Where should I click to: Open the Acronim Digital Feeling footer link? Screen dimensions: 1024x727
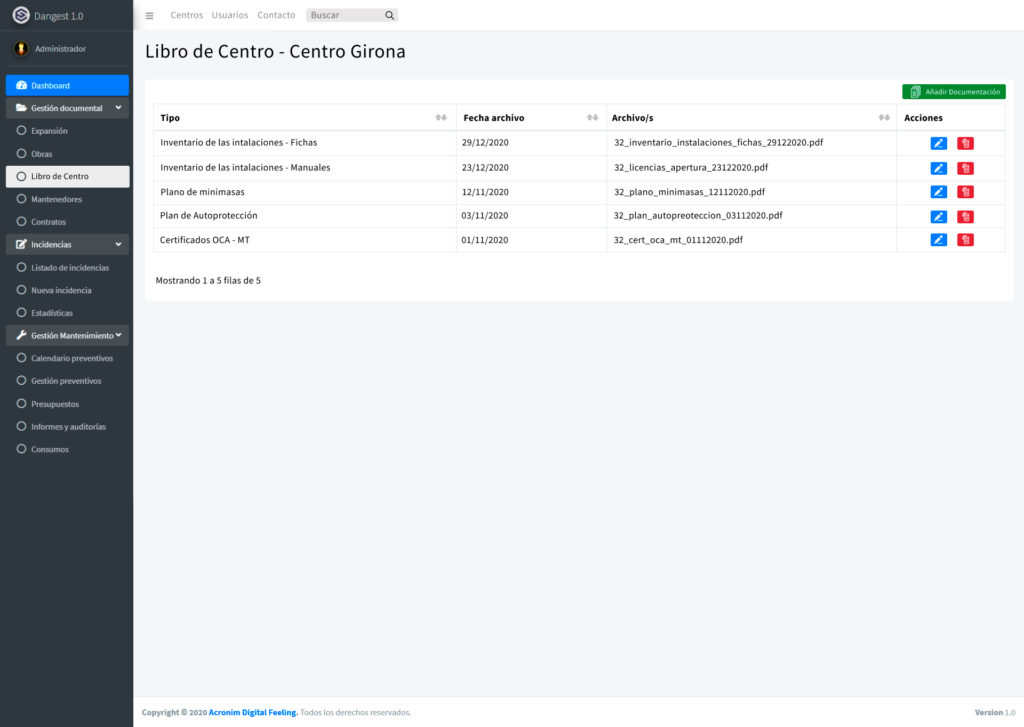pos(253,713)
